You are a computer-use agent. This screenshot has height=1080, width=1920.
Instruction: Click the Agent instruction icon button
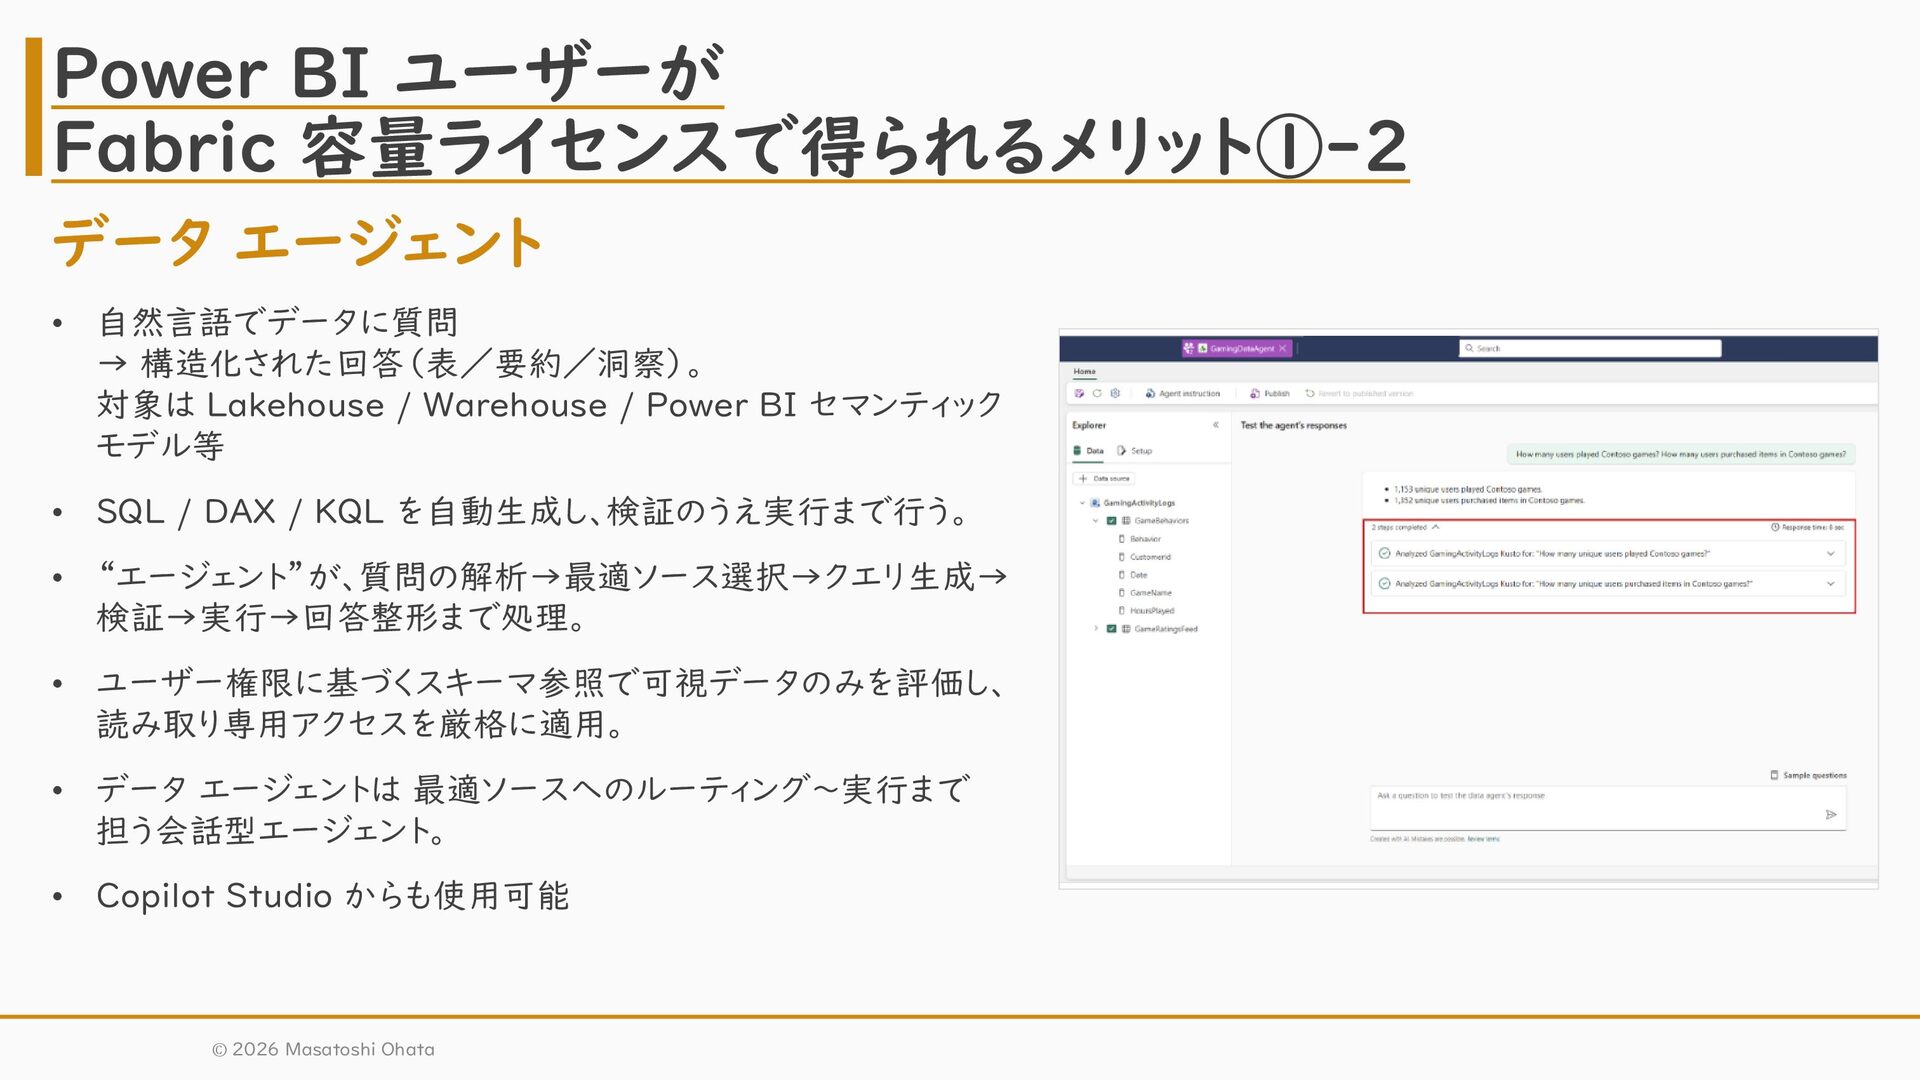[1150, 393]
